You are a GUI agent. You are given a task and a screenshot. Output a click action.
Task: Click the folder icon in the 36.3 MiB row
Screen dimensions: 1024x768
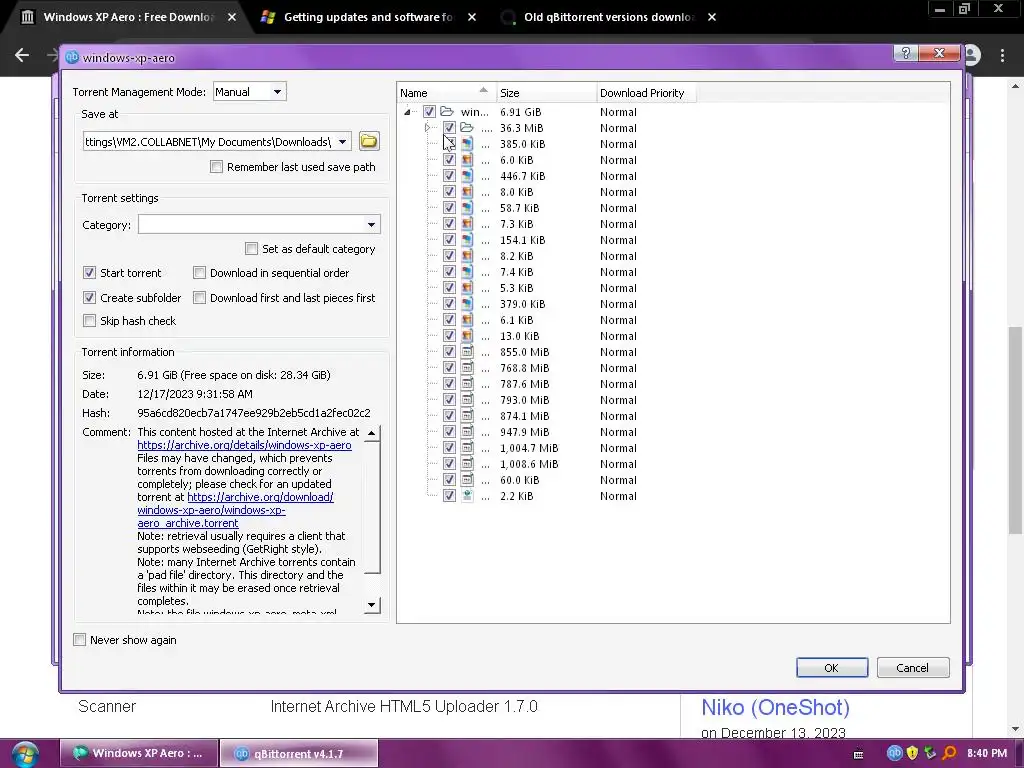click(x=467, y=128)
